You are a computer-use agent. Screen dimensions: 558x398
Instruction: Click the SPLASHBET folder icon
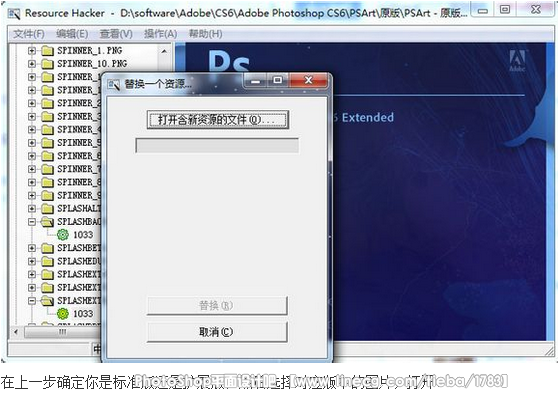pos(47,248)
